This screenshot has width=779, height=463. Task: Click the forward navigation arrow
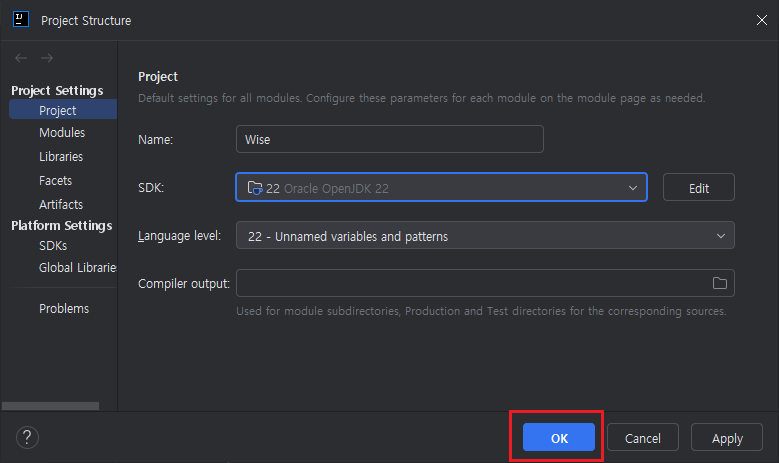click(x=46, y=58)
